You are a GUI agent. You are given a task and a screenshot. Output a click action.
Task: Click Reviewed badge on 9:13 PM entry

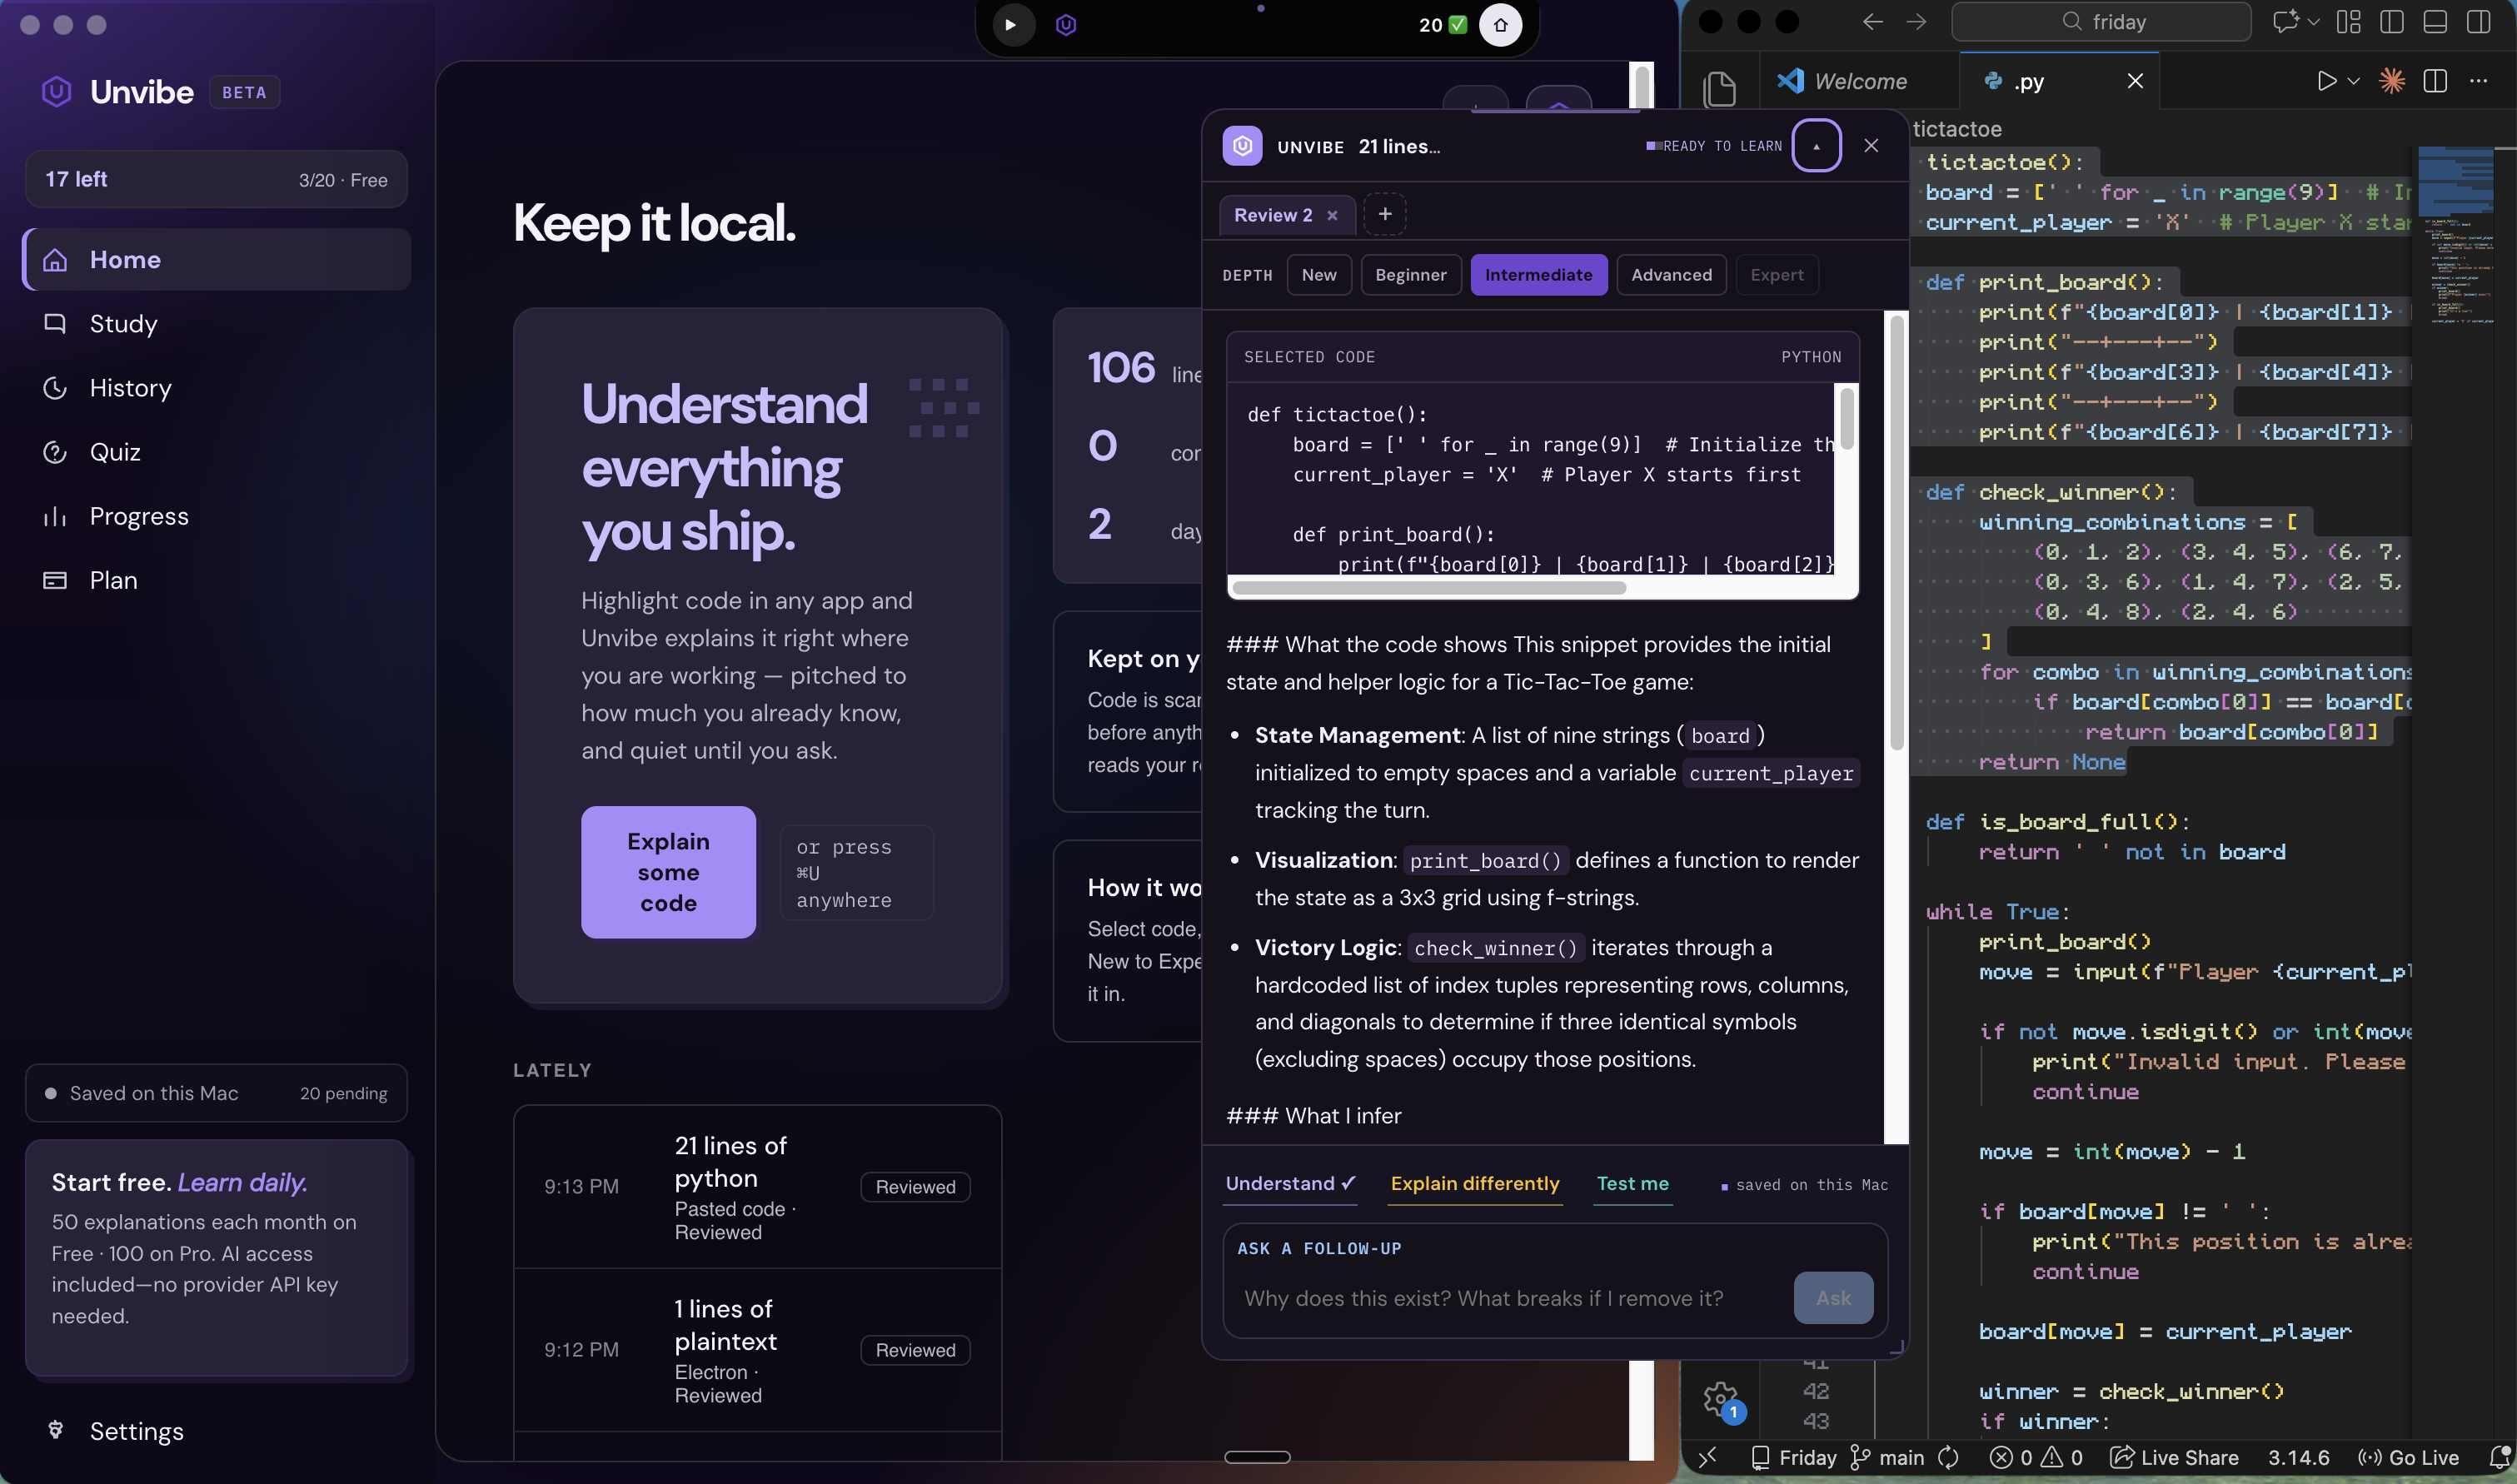click(x=915, y=1187)
